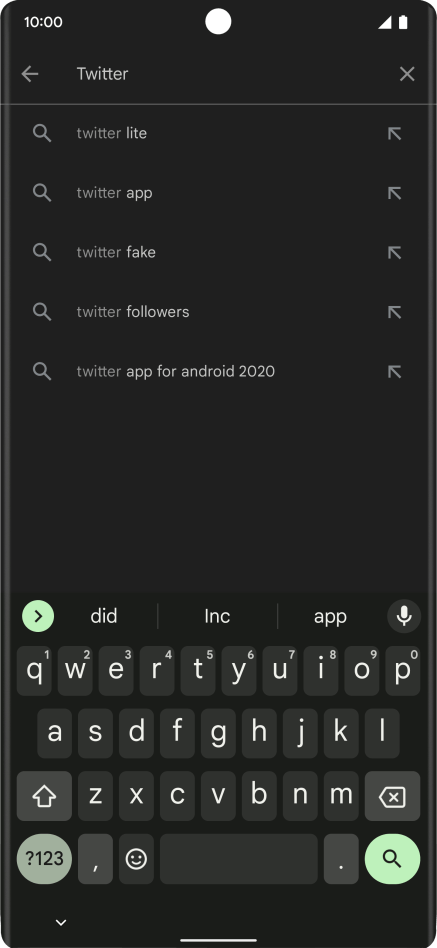This screenshot has width=437, height=948.
Task: Collapse keyboard with bottom down chevron
Action: click(x=60, y=922)
